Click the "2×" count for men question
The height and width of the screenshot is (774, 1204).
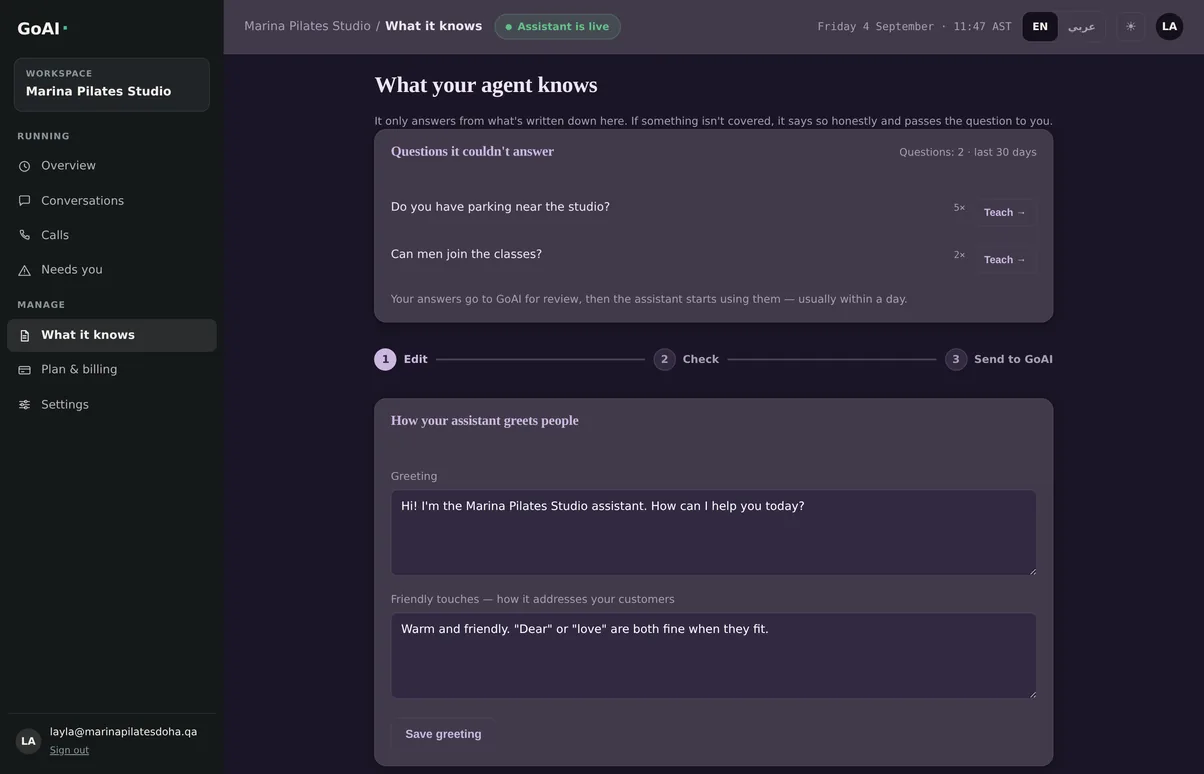959,255
